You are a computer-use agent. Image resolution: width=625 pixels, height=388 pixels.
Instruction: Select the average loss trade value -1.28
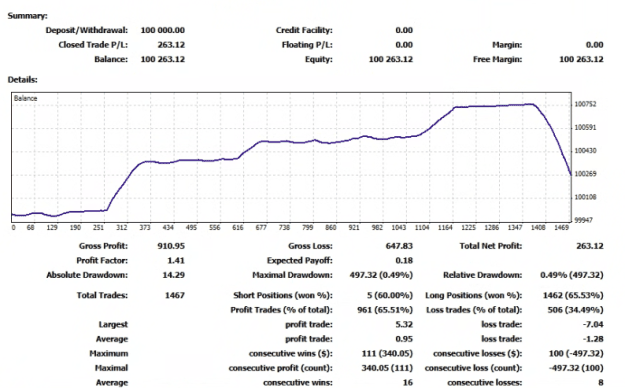click(593, 339)
